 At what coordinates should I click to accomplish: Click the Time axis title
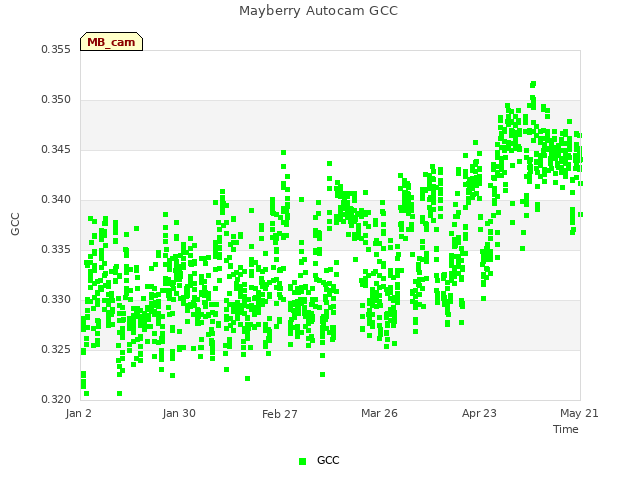(x=566, y=429)
